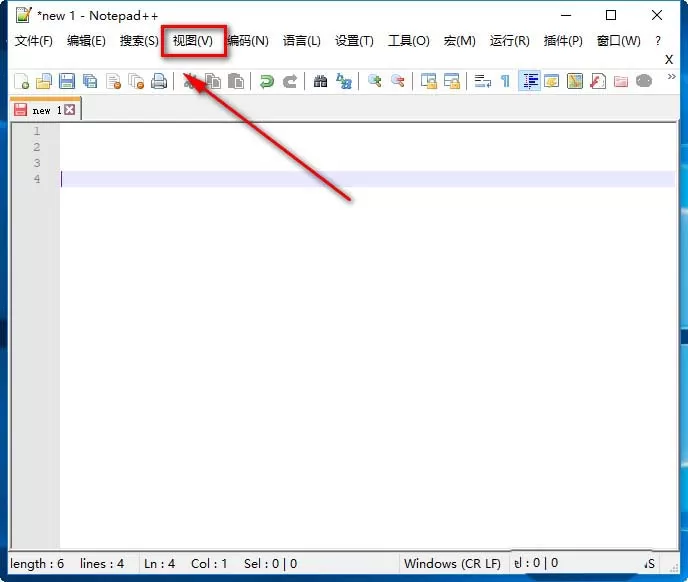Click the Sel : 0 | 0 status entry
Screen dimensions: 688x582
[x=270, y=564]
